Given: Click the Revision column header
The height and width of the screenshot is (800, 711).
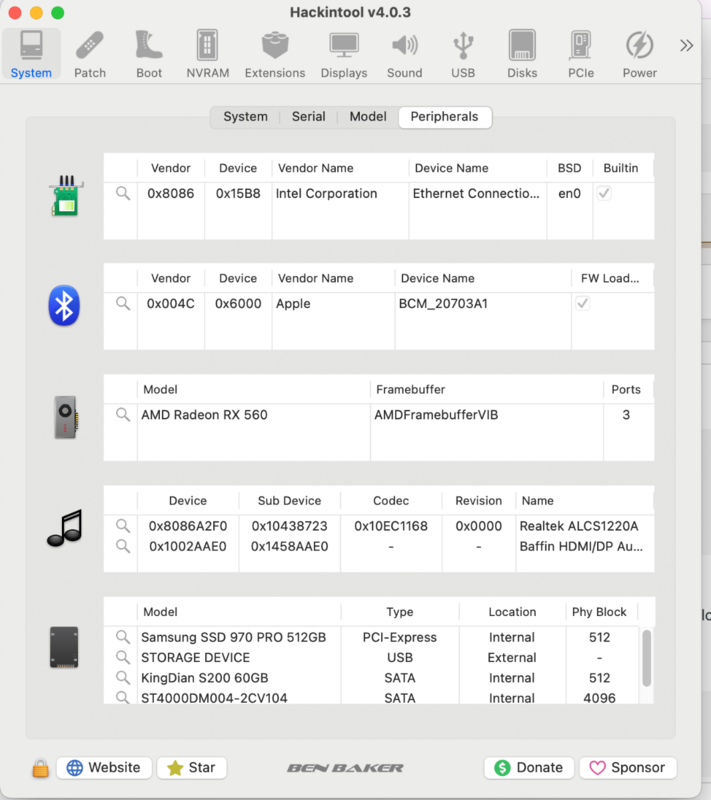Looking at the screenshot, I should coord(478,501).
